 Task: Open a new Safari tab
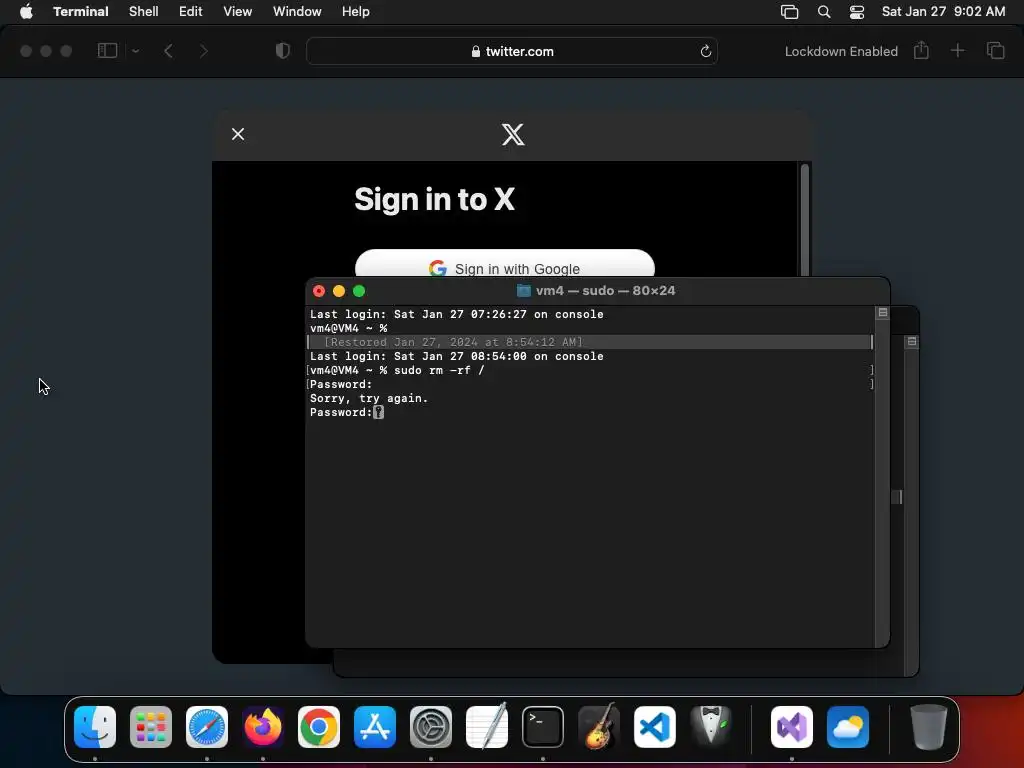coord(957,50)
